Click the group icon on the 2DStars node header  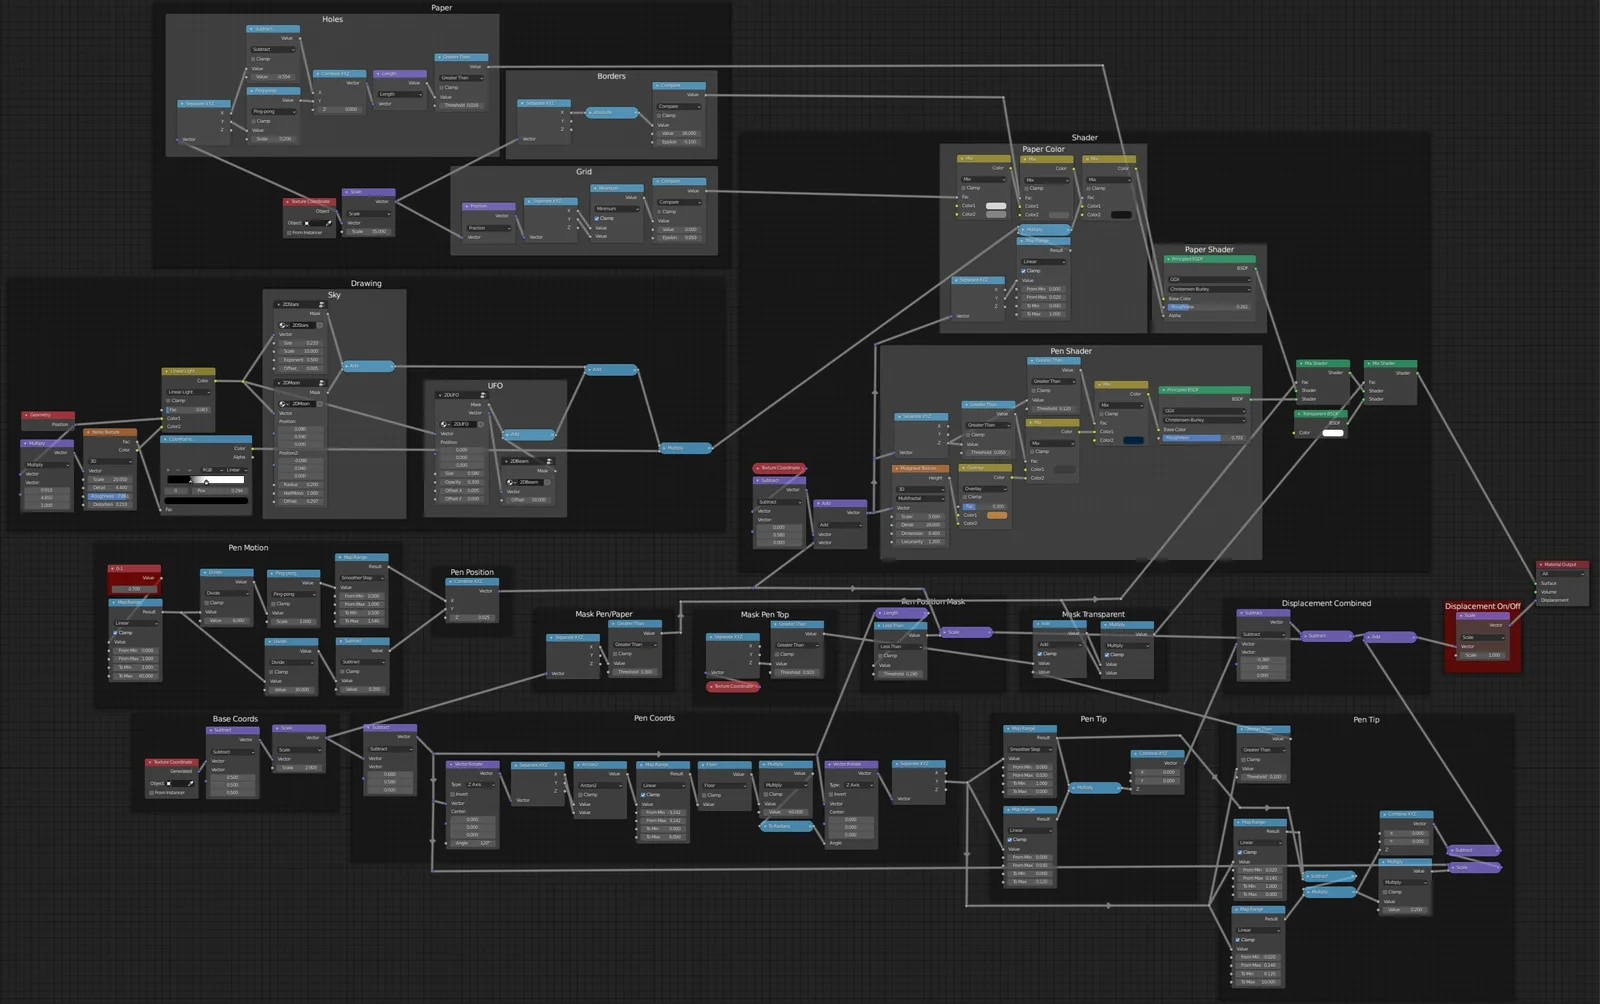[321, 305]
